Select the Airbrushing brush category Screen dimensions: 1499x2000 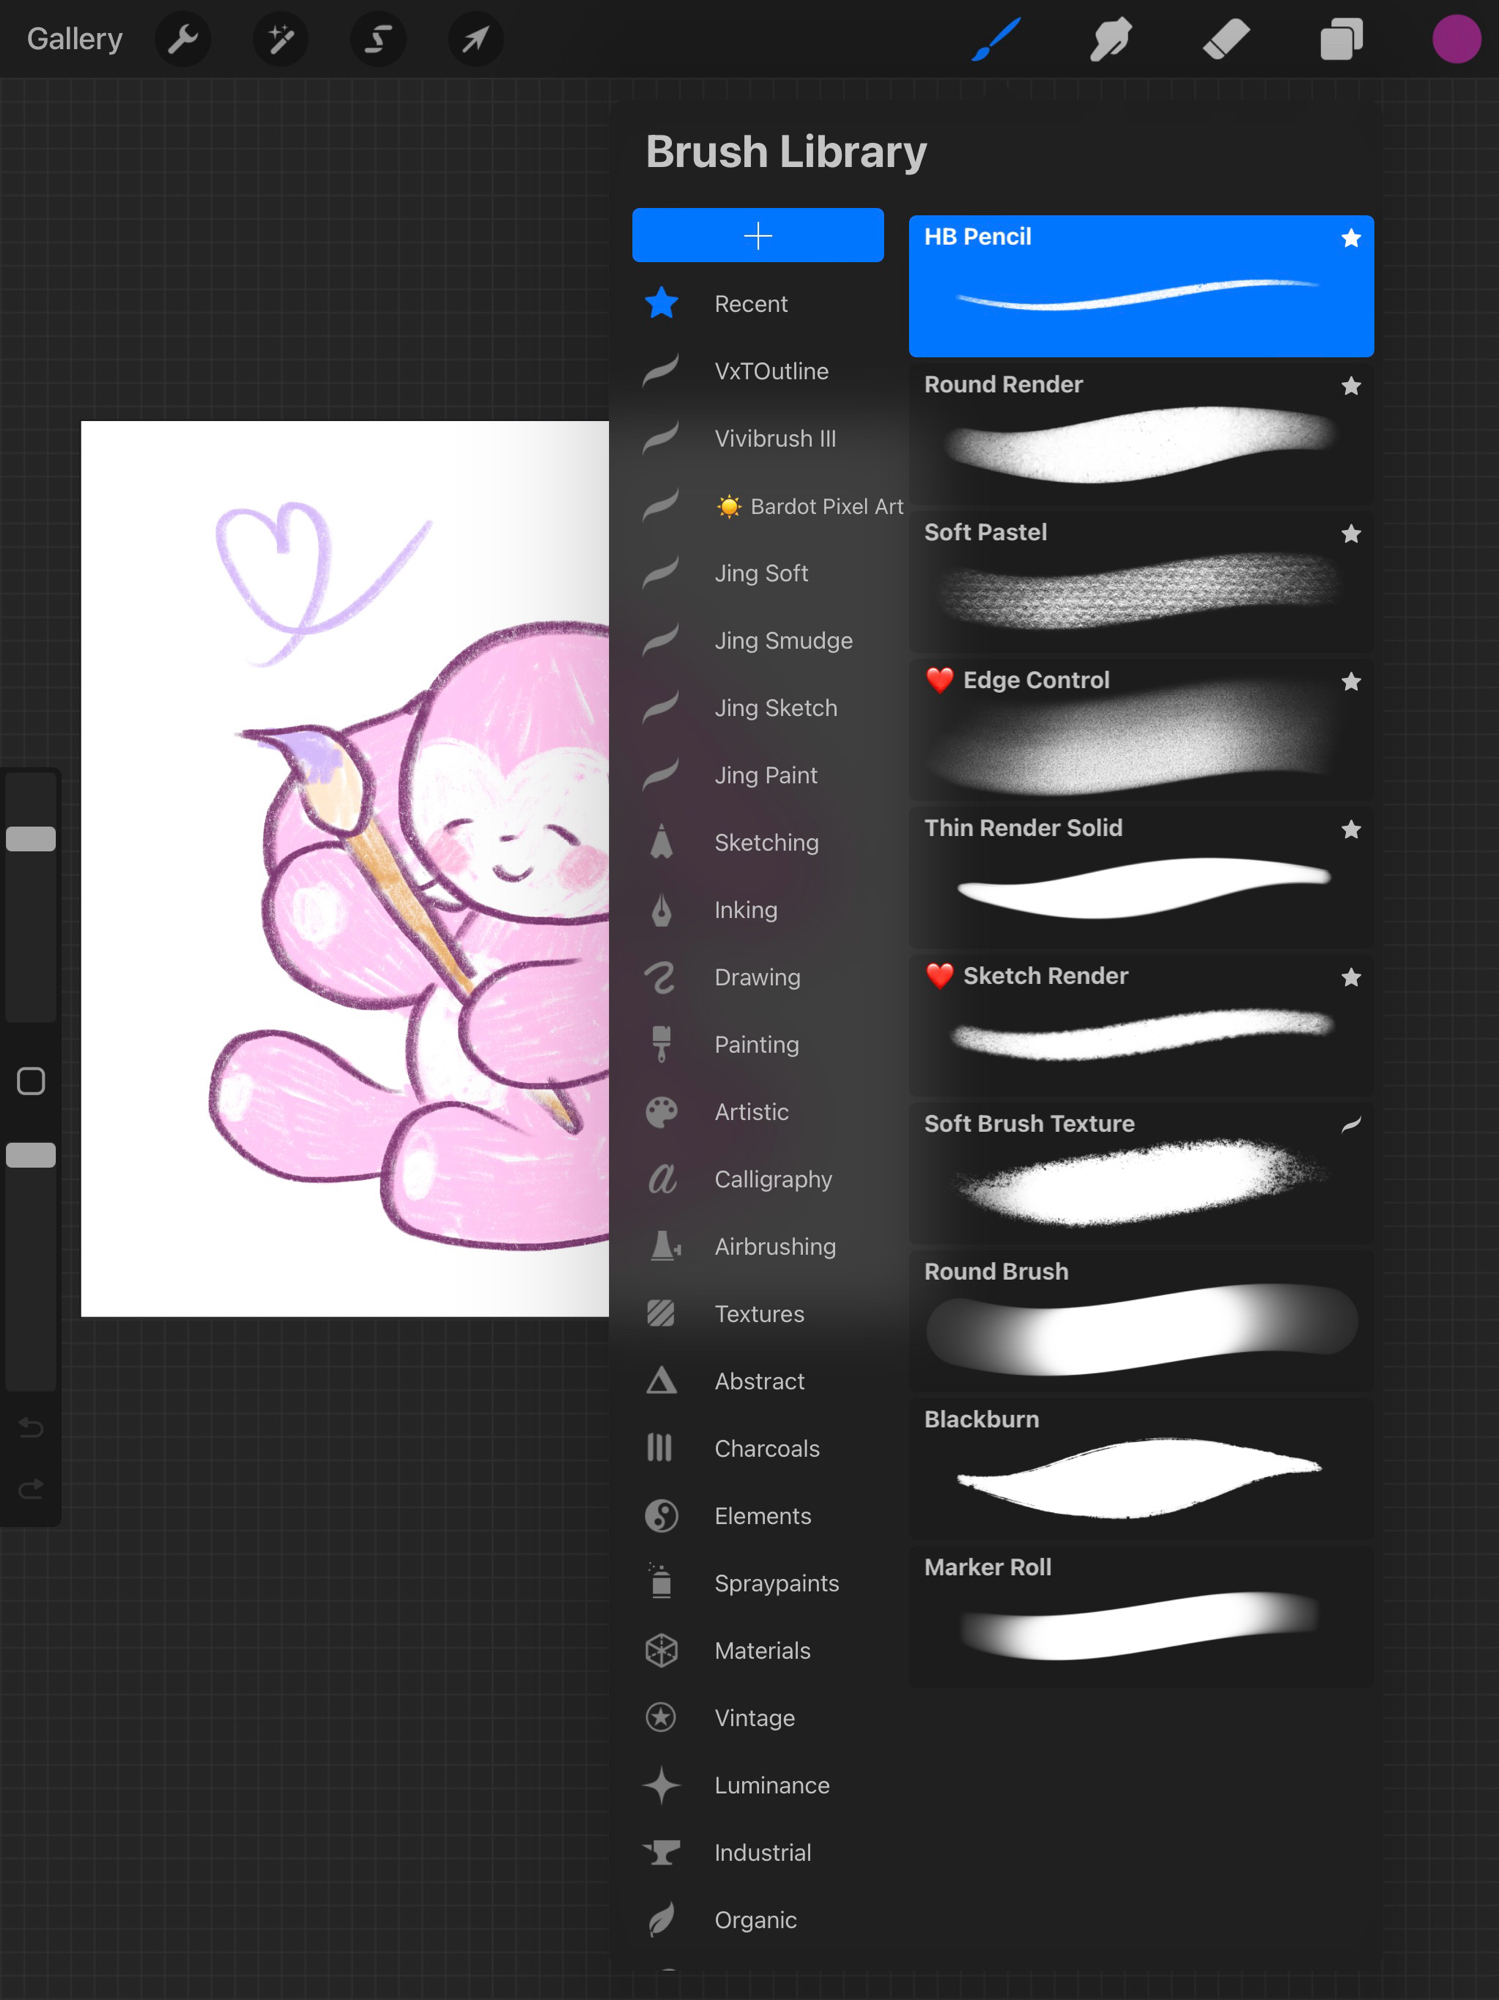click(775, 1247)
